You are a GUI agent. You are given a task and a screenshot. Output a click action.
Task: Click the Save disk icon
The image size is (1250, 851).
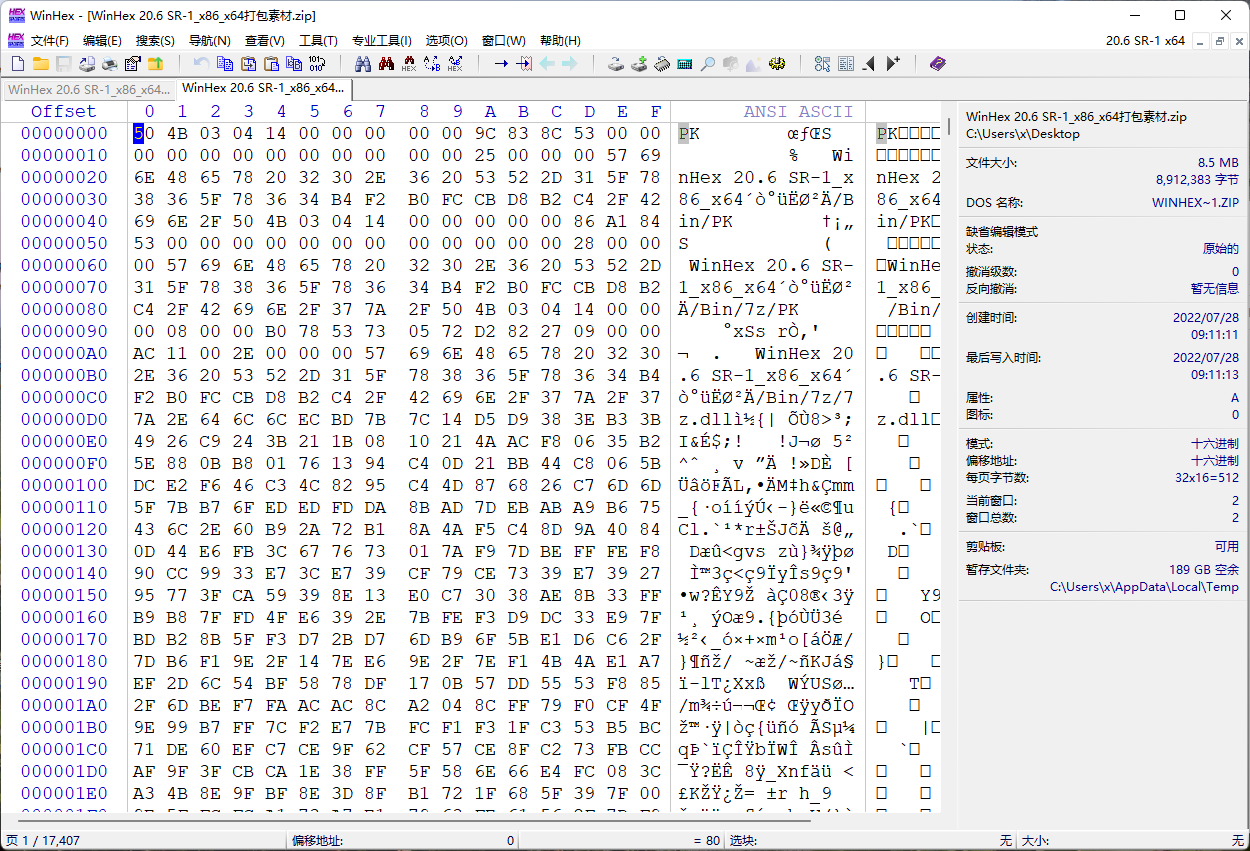point(64,64)
